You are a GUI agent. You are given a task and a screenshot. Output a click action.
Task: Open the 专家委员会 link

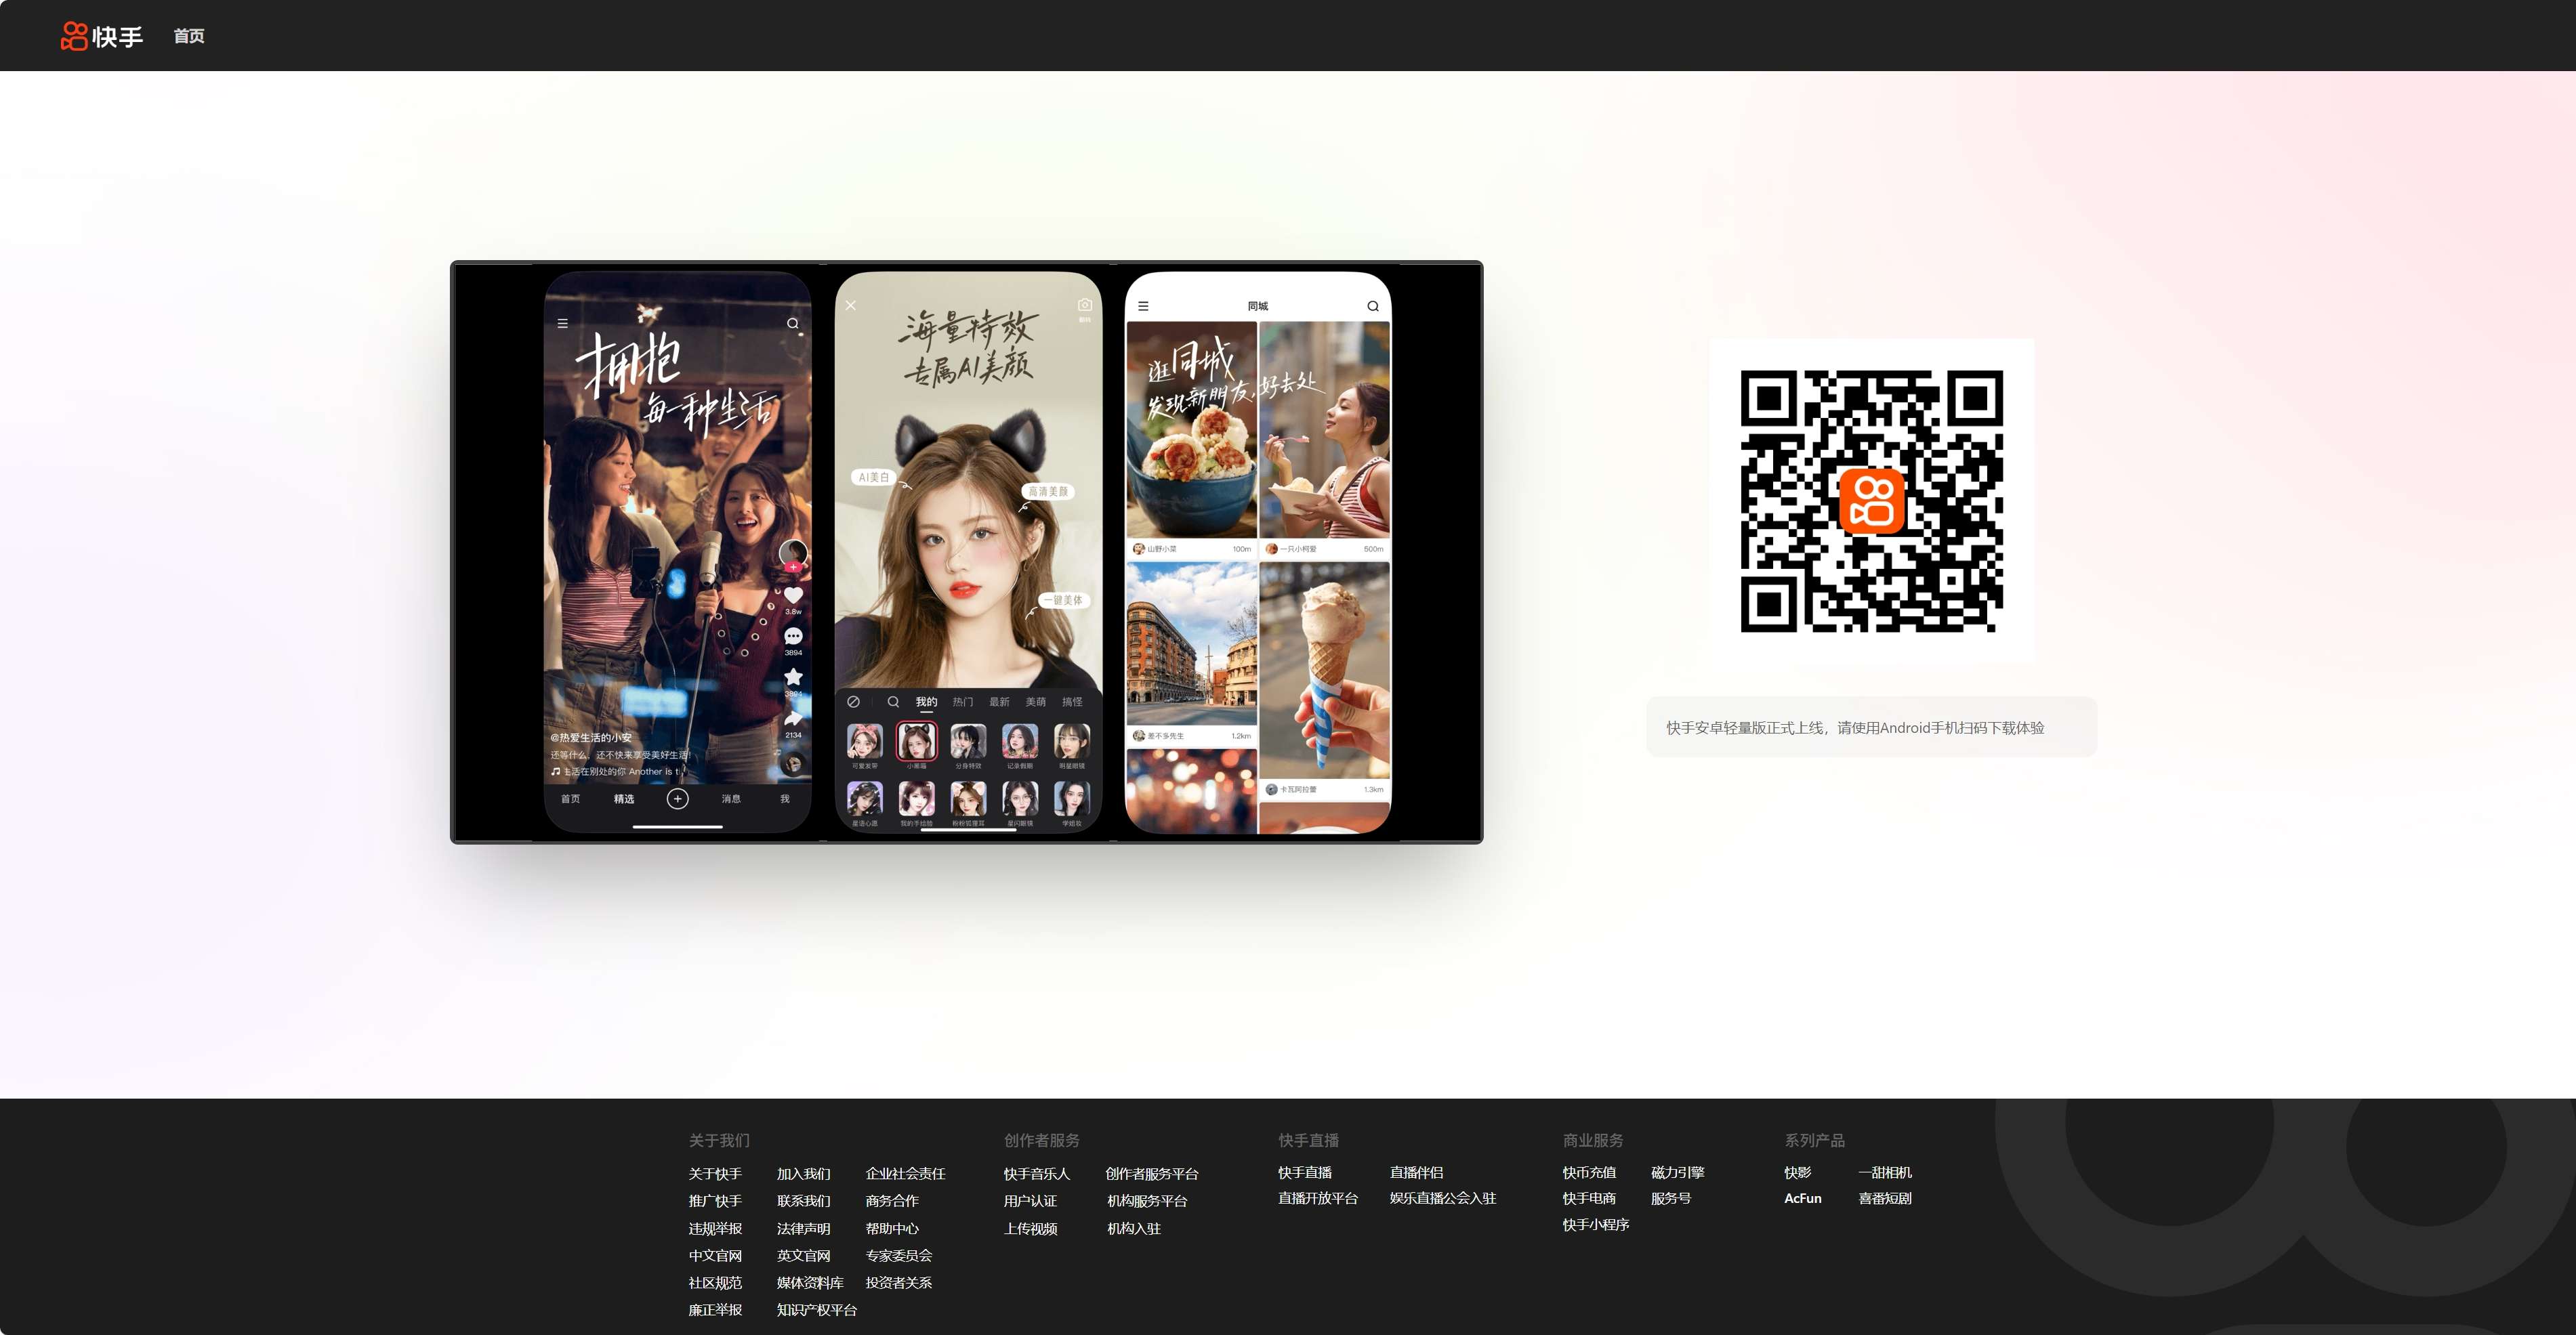tap(898, 1256)
